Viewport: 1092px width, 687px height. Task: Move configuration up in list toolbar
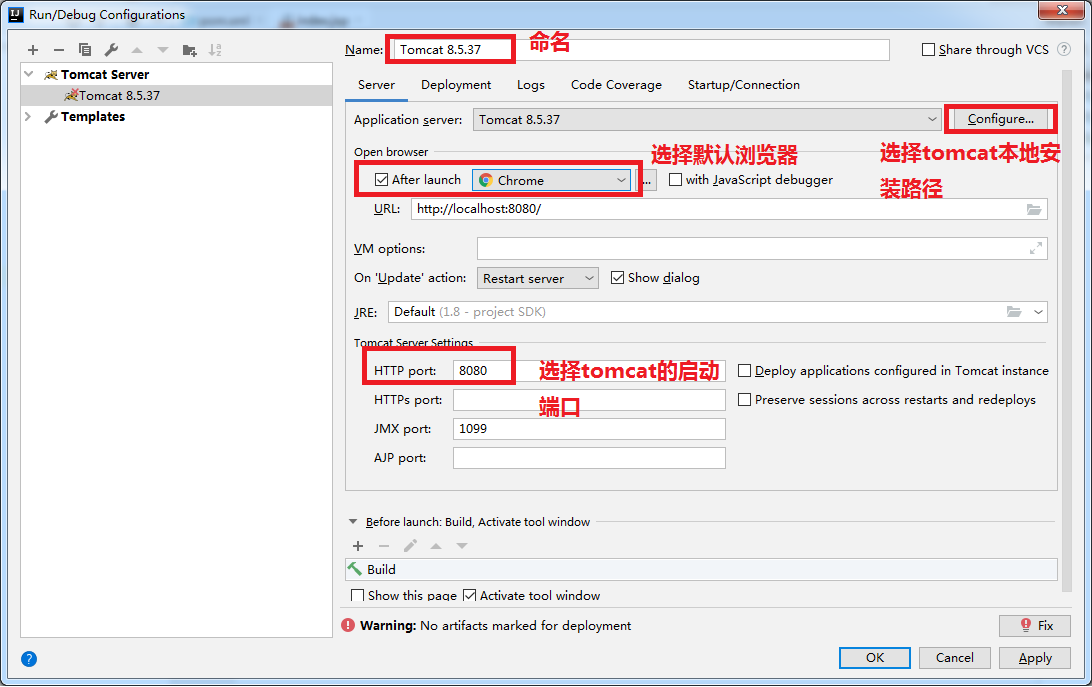(137, 49)
